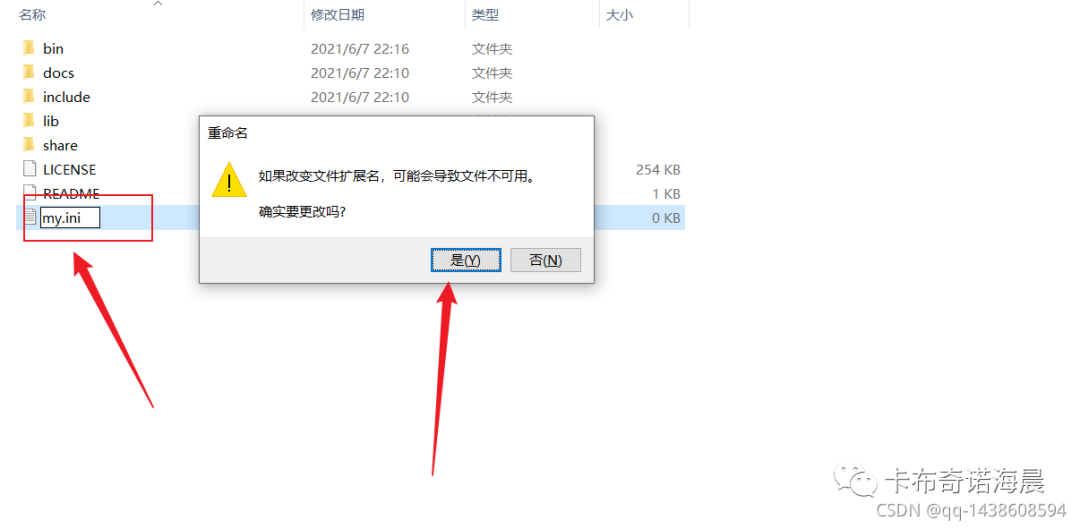Sort by 类型 column header
The image size is (1080, 529).
click(485, 14)
